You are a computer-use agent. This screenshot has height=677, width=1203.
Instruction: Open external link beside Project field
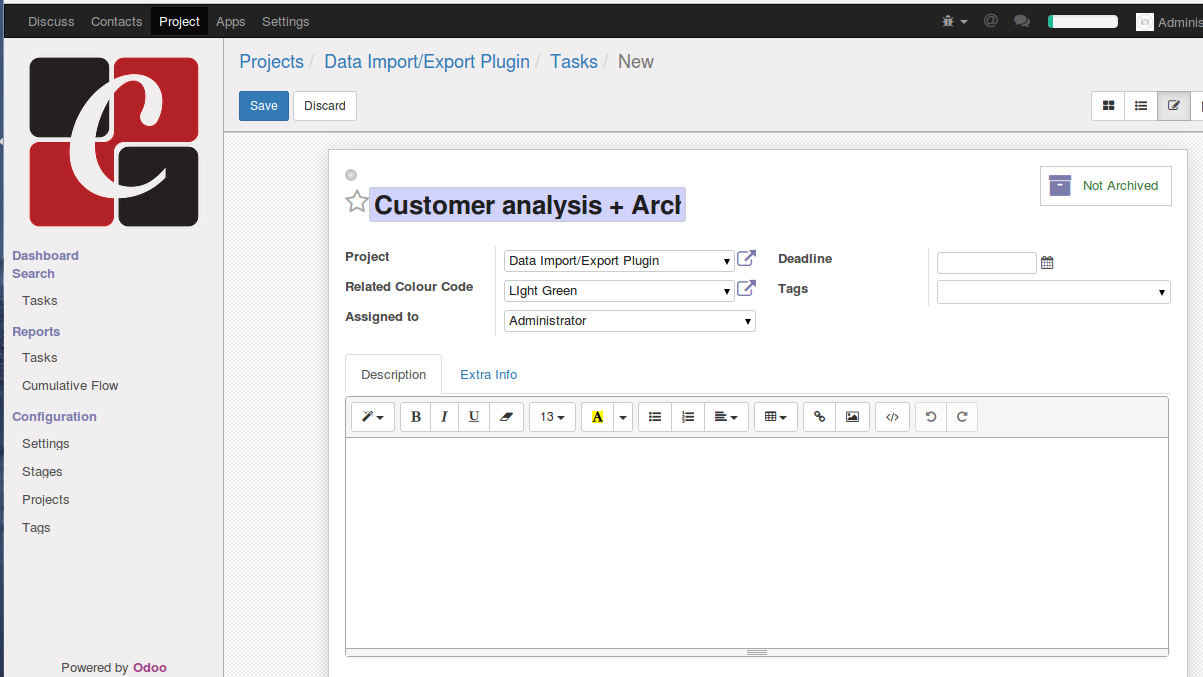pos(746,259)
